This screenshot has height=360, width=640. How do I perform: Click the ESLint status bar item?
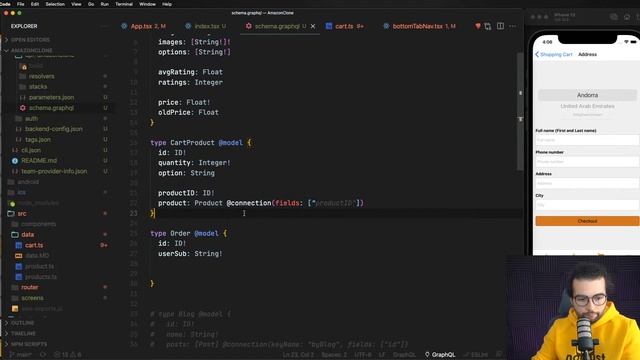coord(476,355)
